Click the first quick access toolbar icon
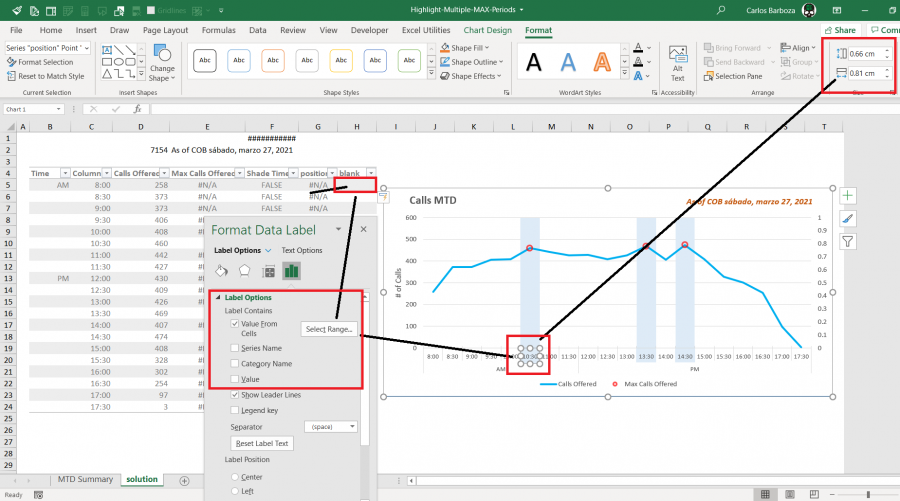Image resolution: width=900 pixels, height=501 pixels. pyautogui.click(x=17, y=10)
